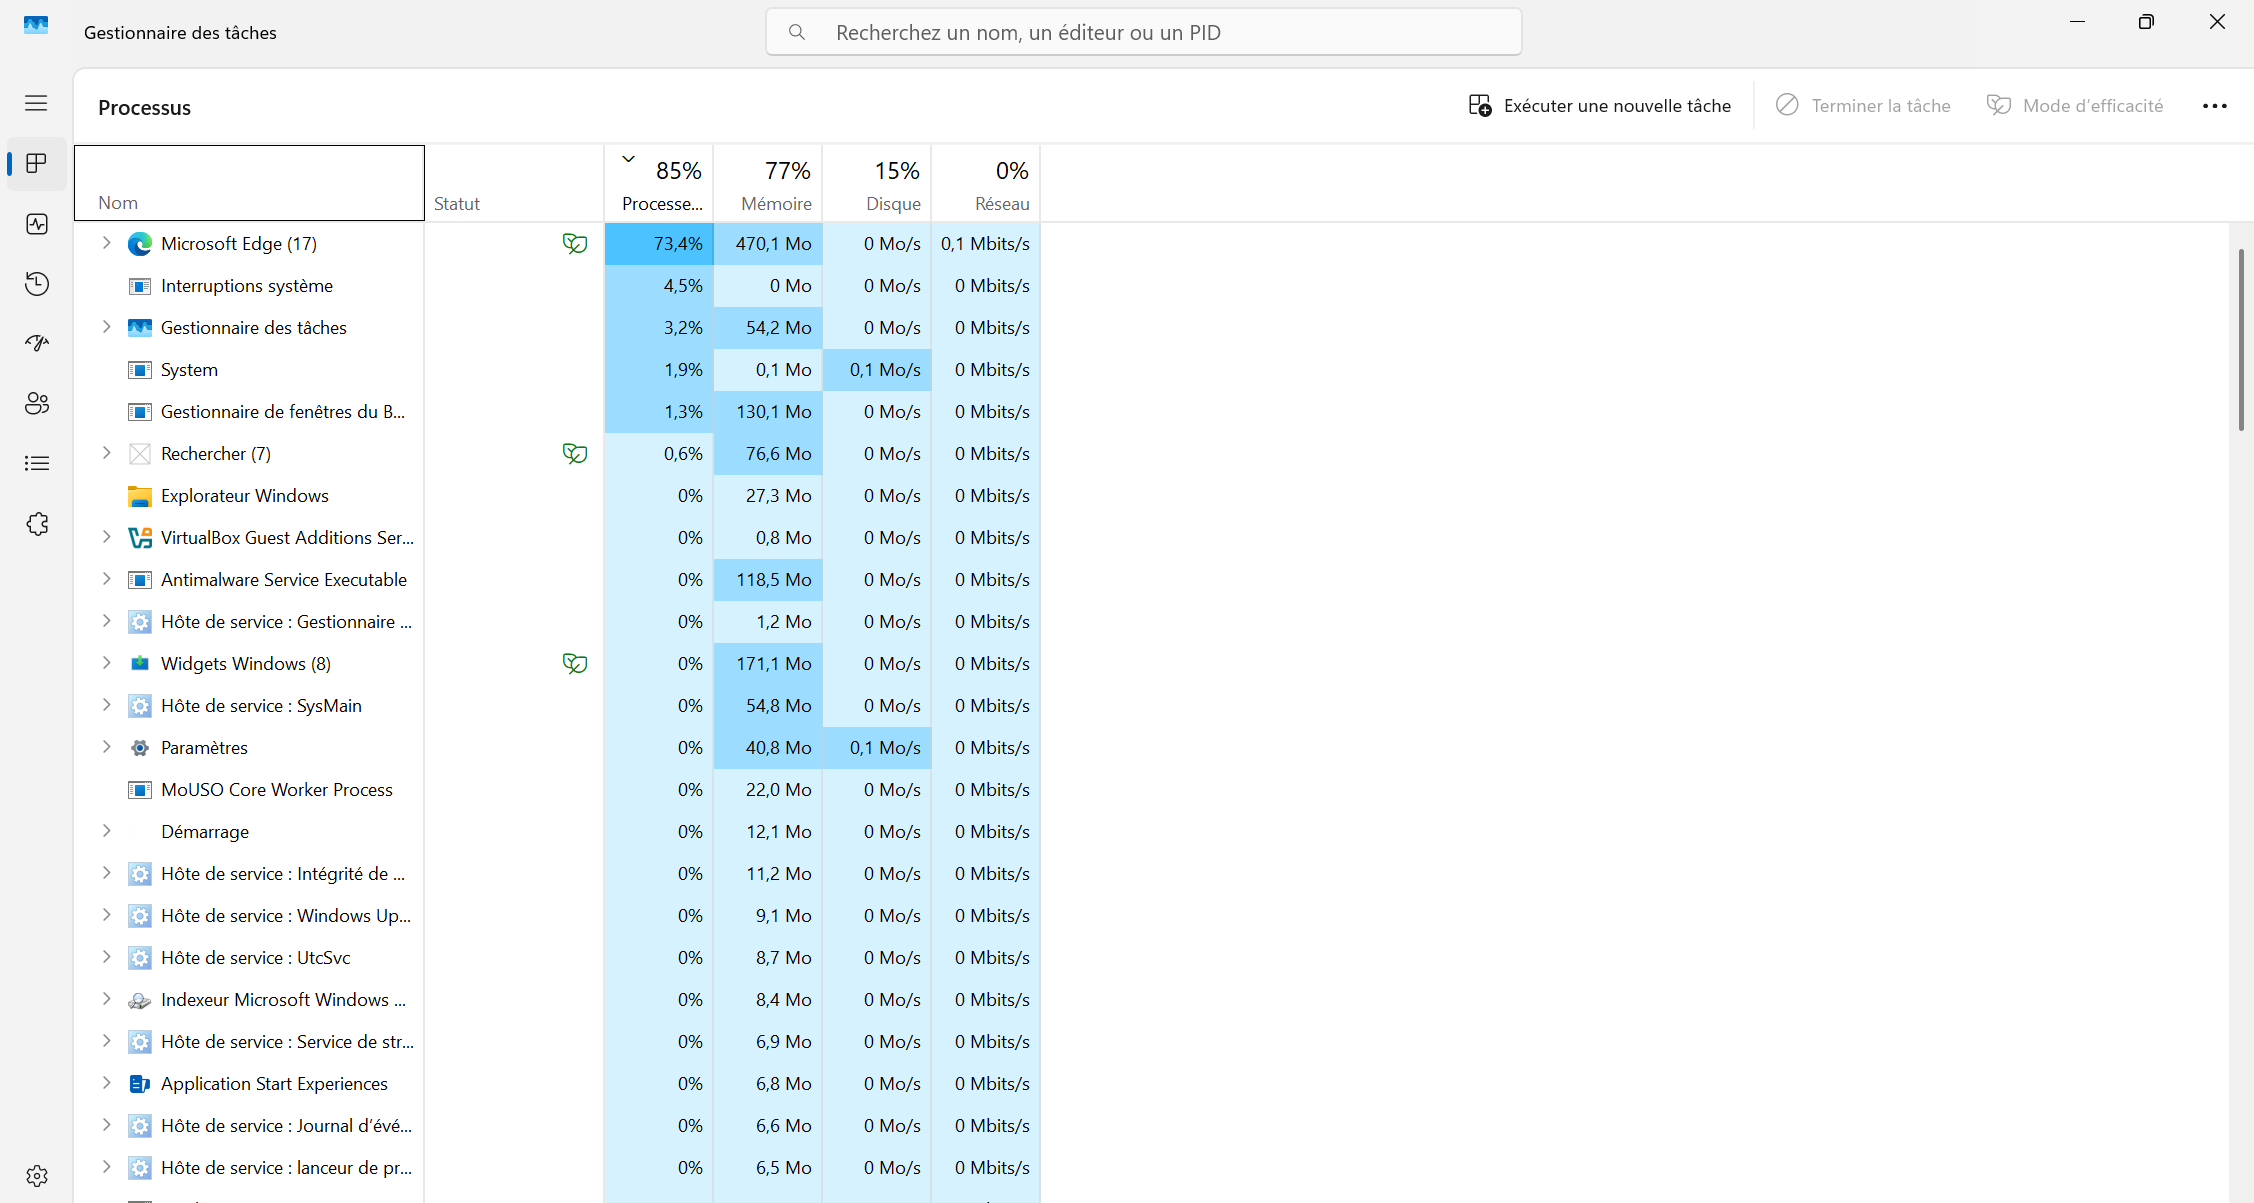Click the 73,4% CPU cell
The width and height of the screenshot is (2254, 1203).
point(659,244)
